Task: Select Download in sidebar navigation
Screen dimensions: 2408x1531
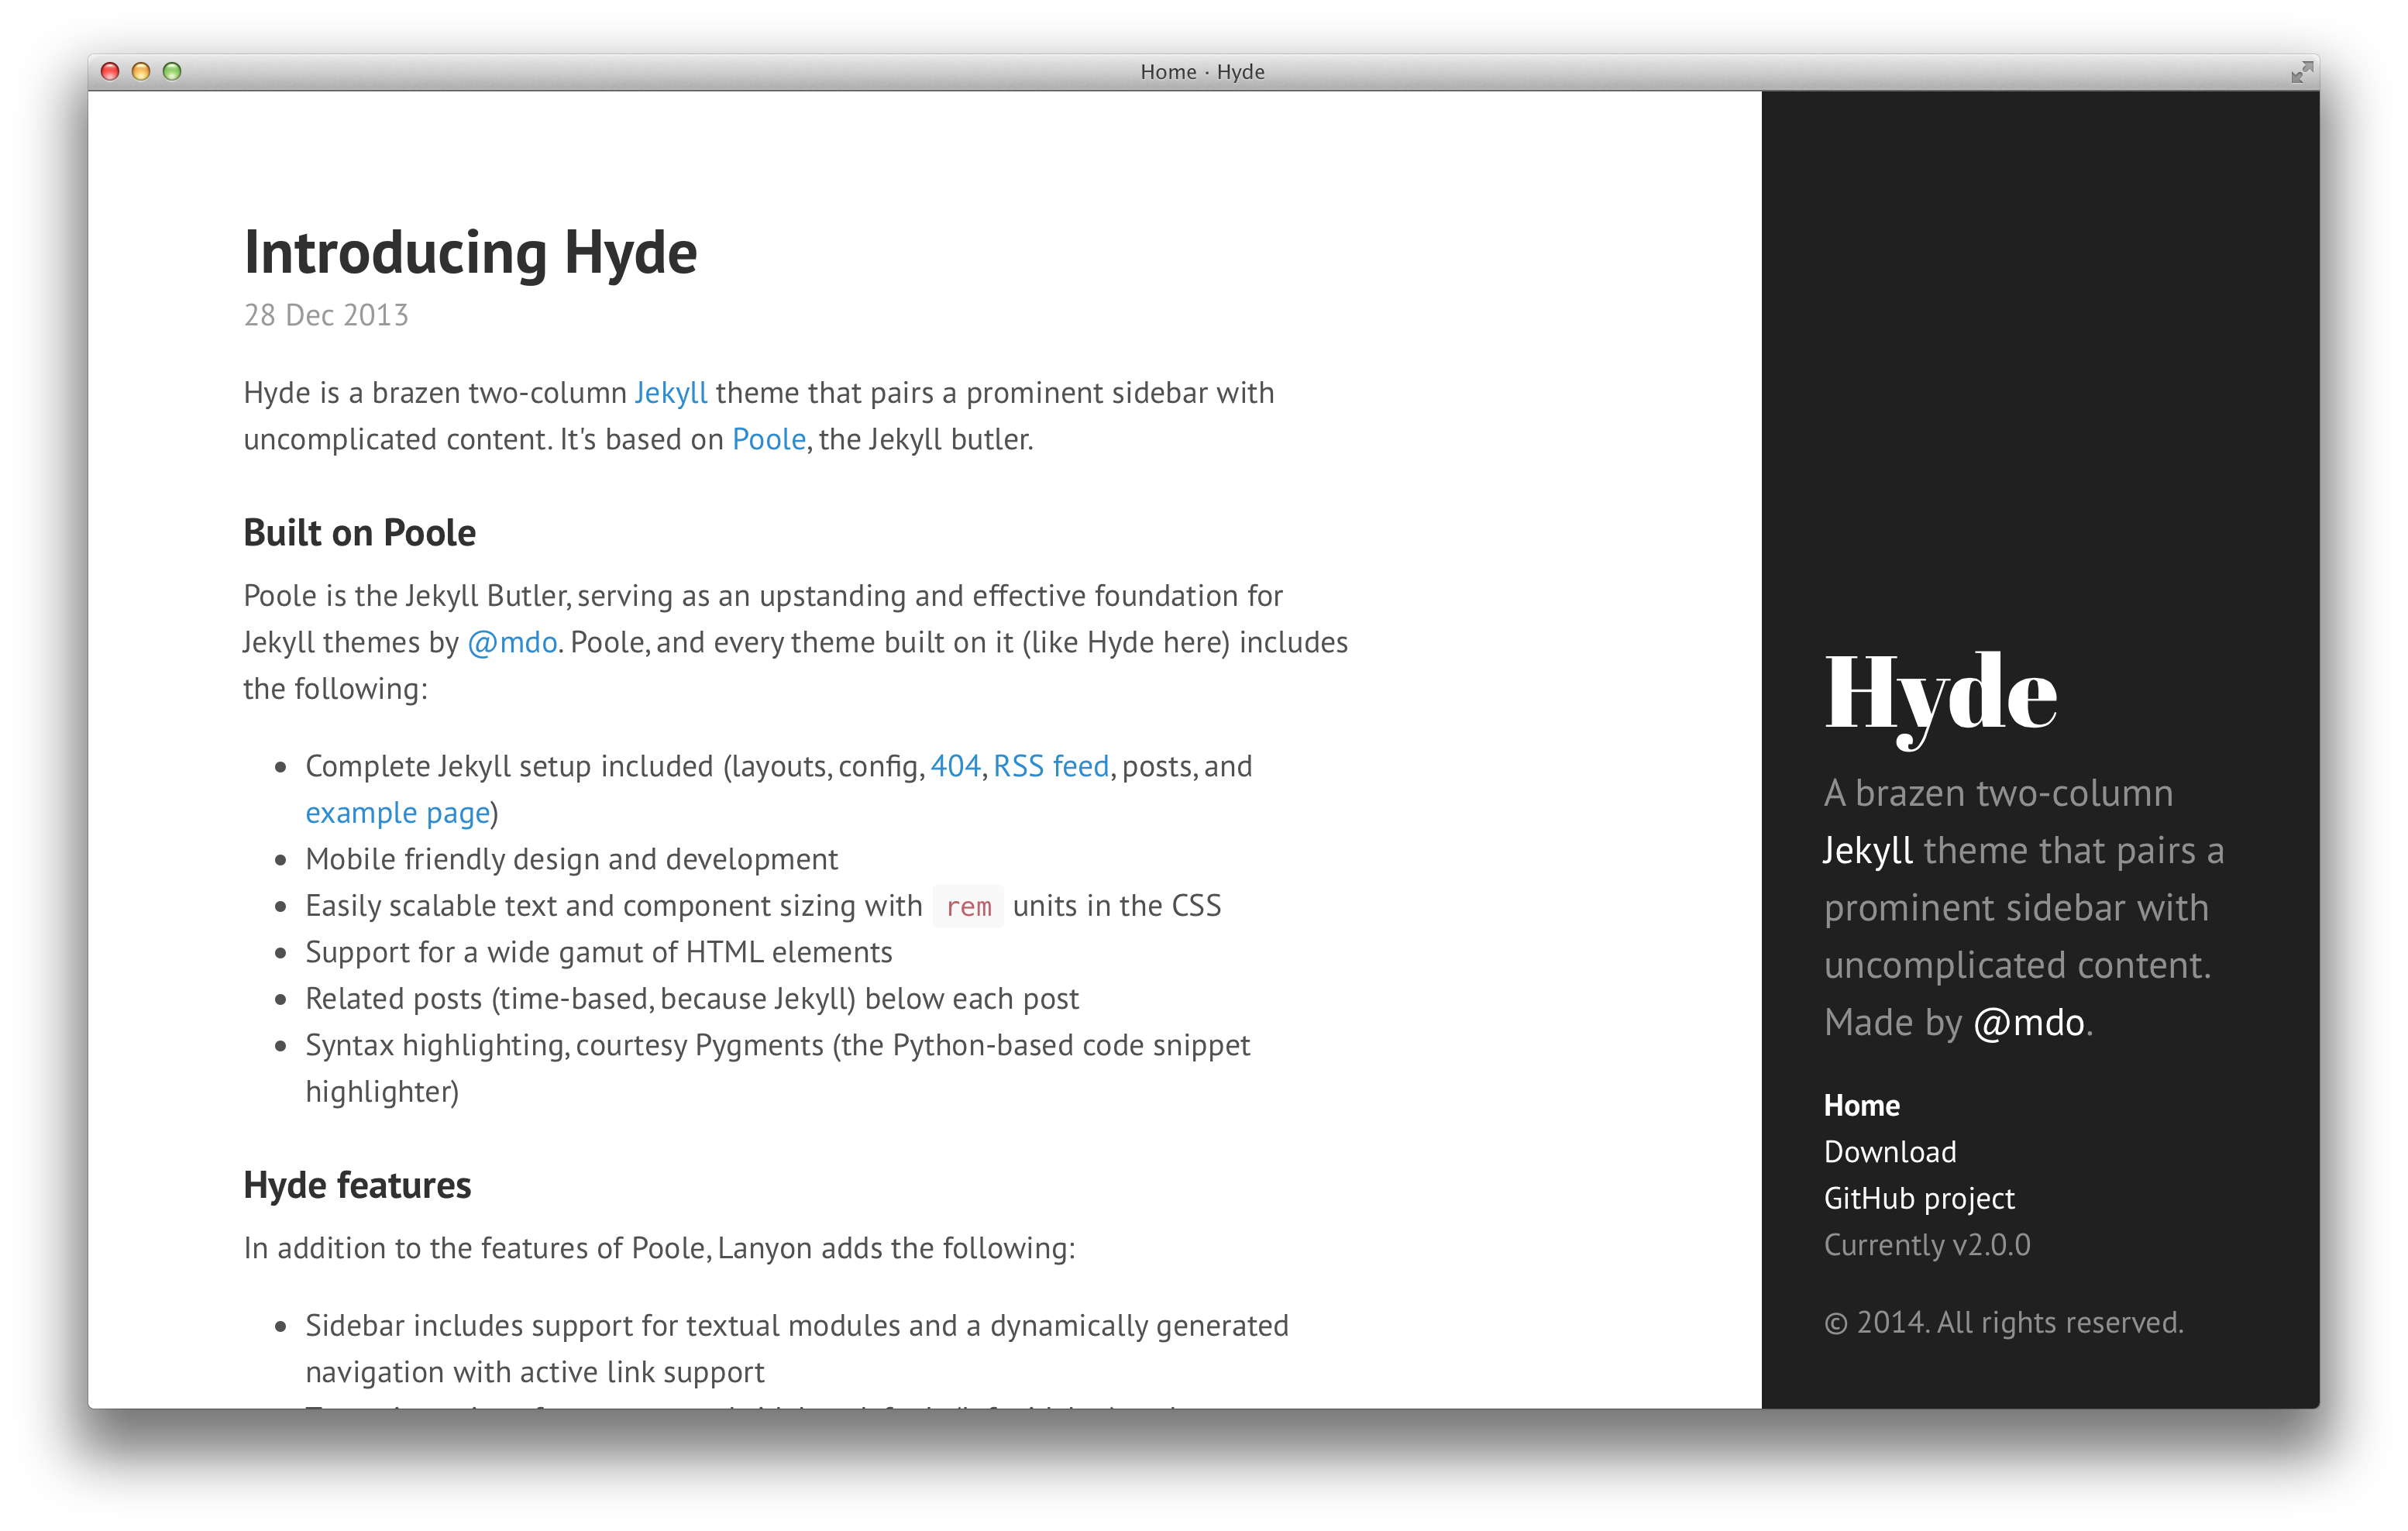Action: pyautogui.click(x=1889, y=1152)
